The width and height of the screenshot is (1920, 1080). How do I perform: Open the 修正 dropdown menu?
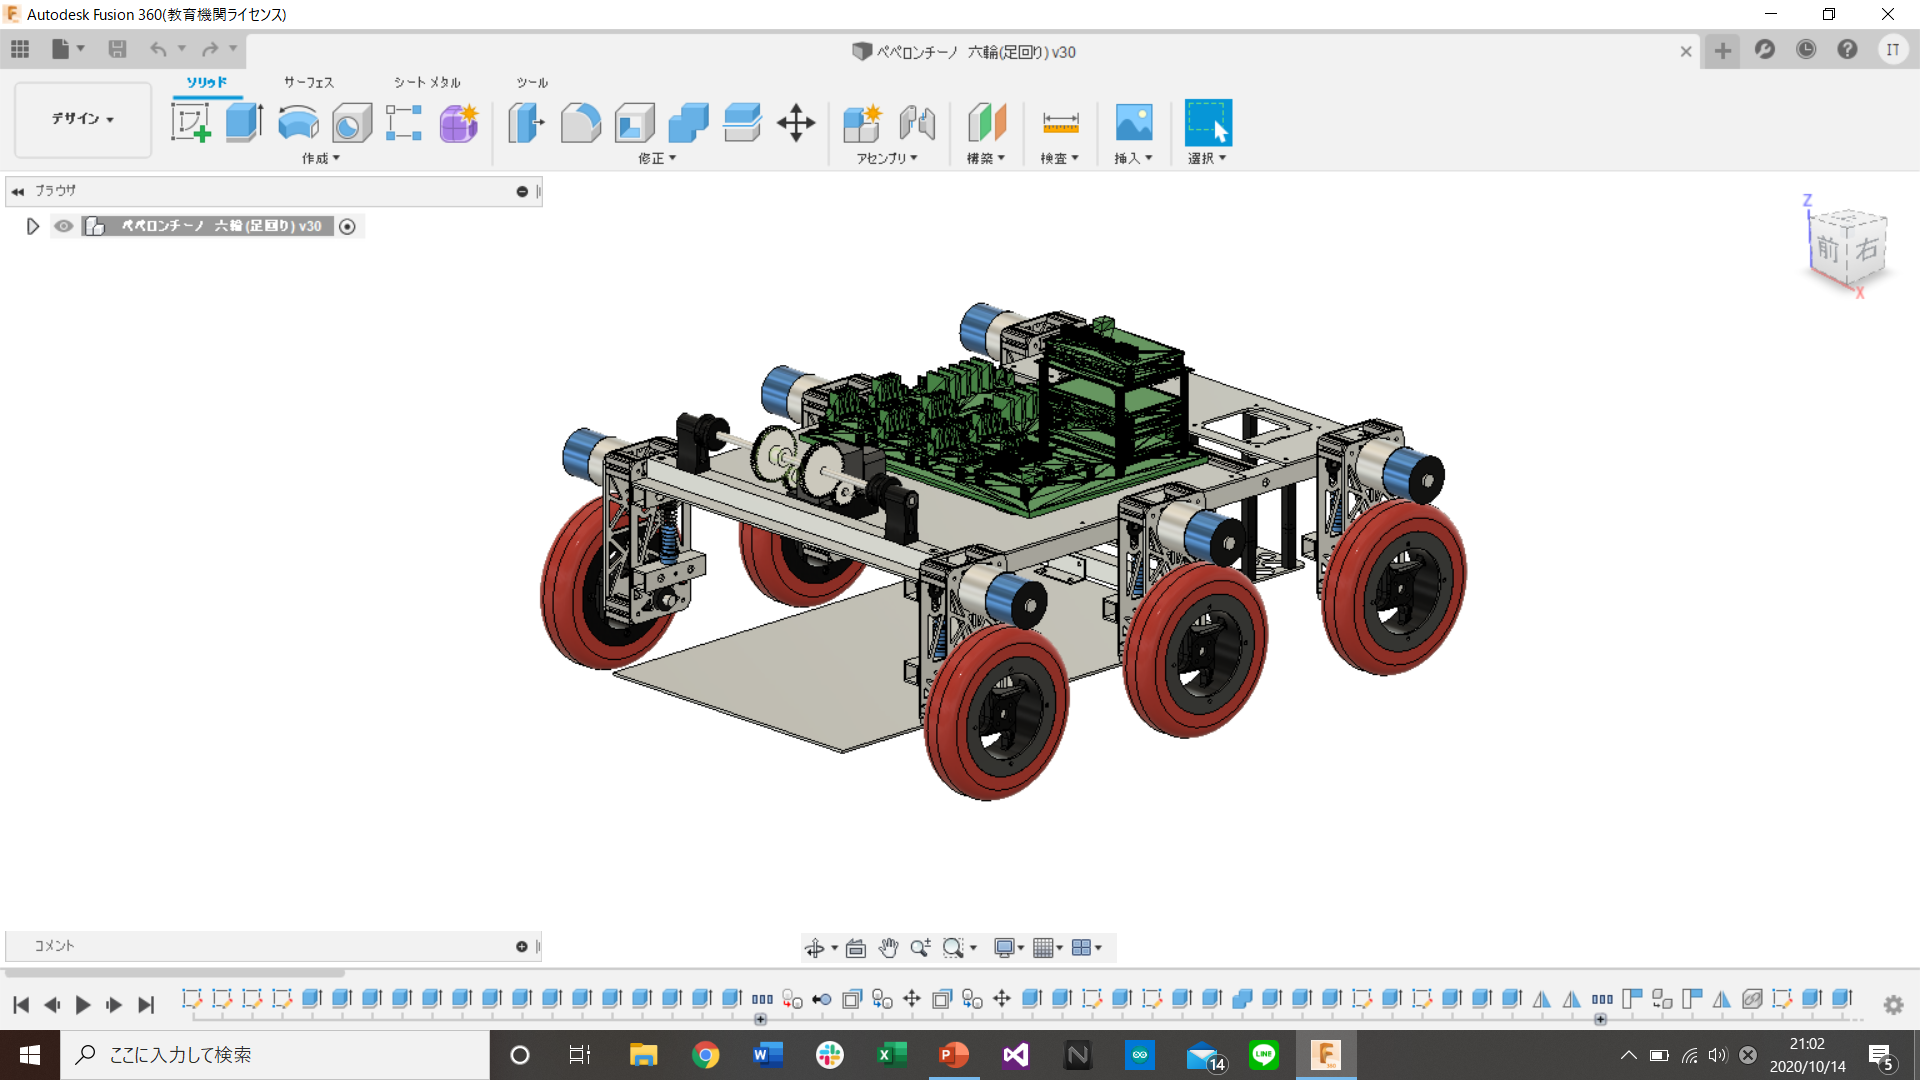click(657, 158)
